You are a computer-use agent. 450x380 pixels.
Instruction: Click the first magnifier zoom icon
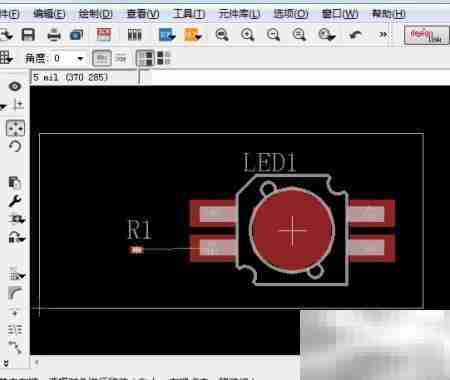(x=222, y=34)
